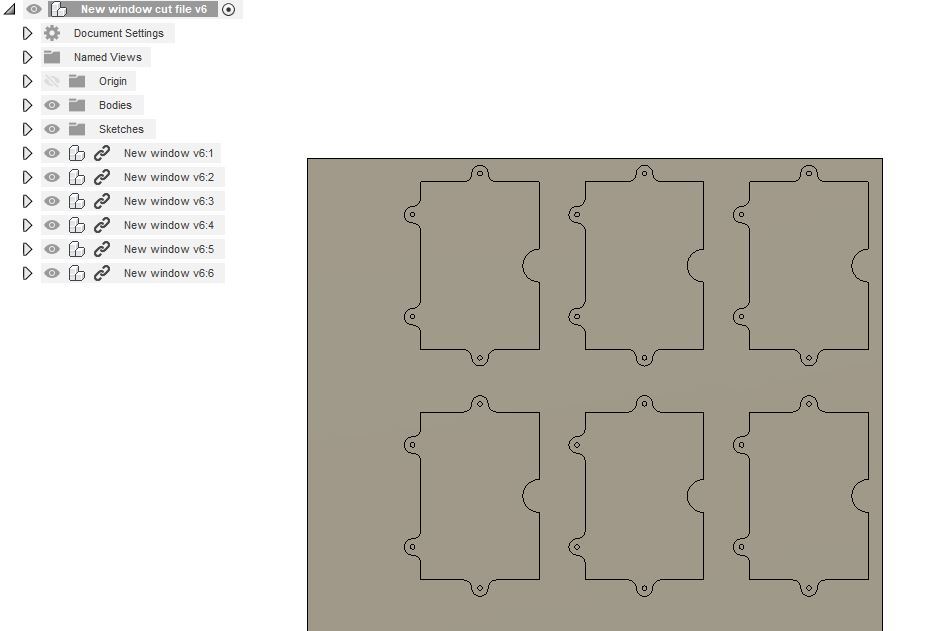Click link chain icon of New window v6:5
The width and height of the screenshot is (937, 631).
pos(102,249)
